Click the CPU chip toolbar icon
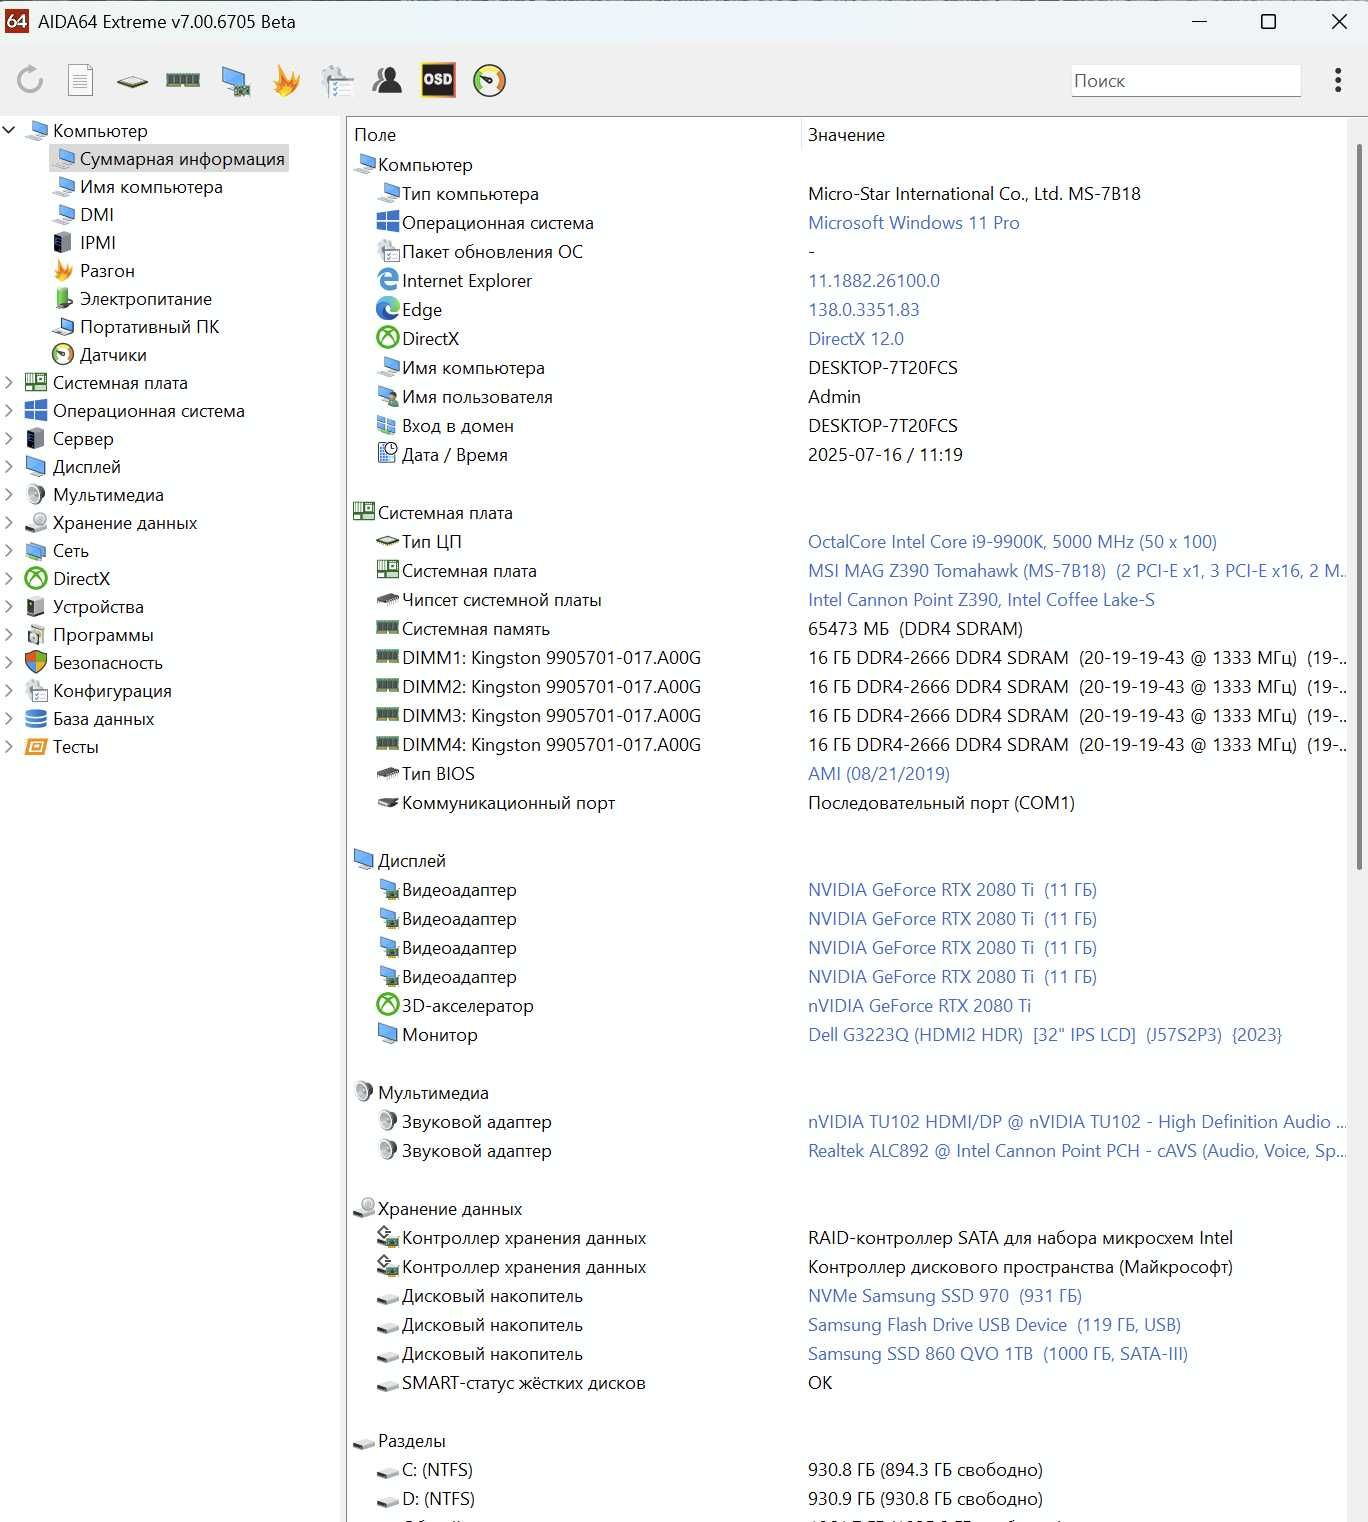The height and width of the screenshot is (1522, 1368). click(131, 80)
